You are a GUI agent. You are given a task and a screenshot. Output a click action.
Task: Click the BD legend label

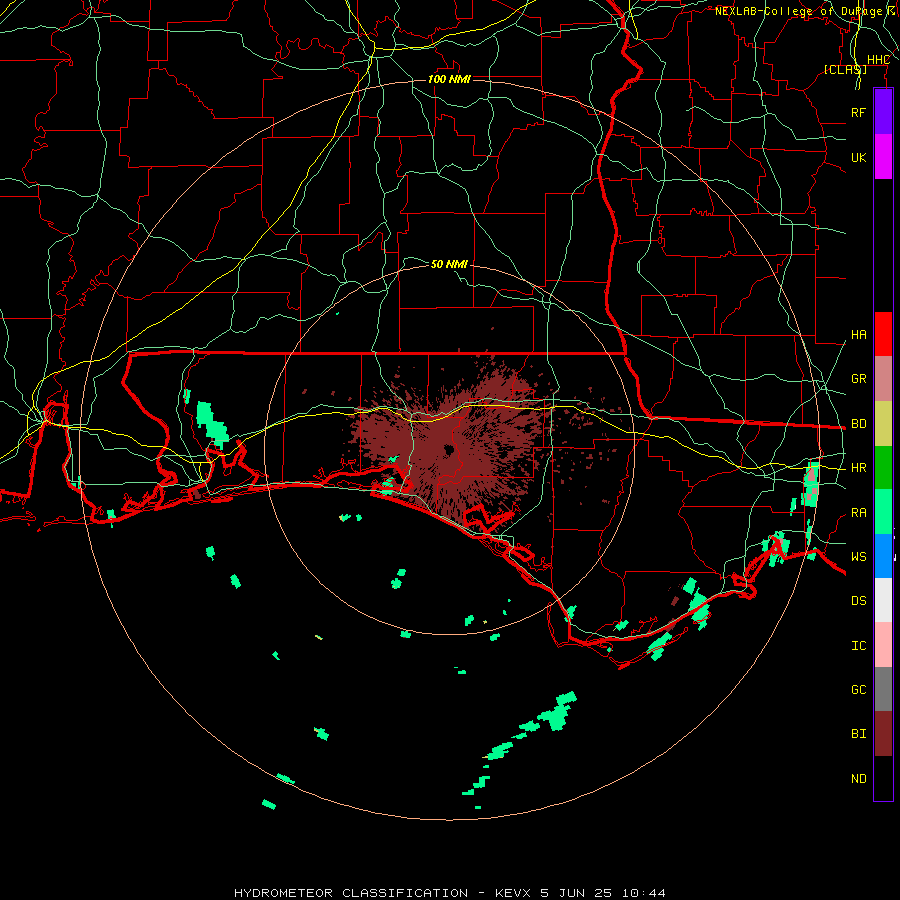pos(858,424)
